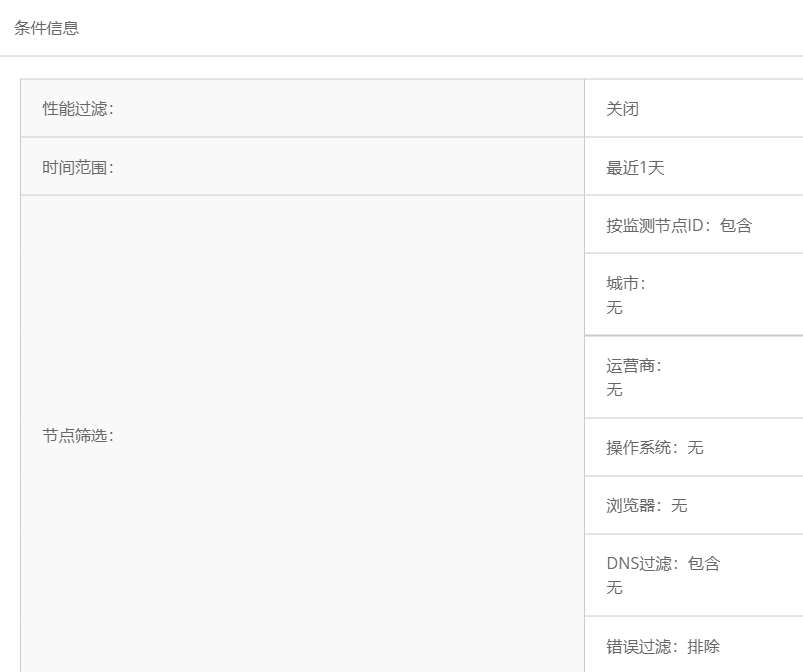Select the 时间范围 row label

[x=77, y=168]
